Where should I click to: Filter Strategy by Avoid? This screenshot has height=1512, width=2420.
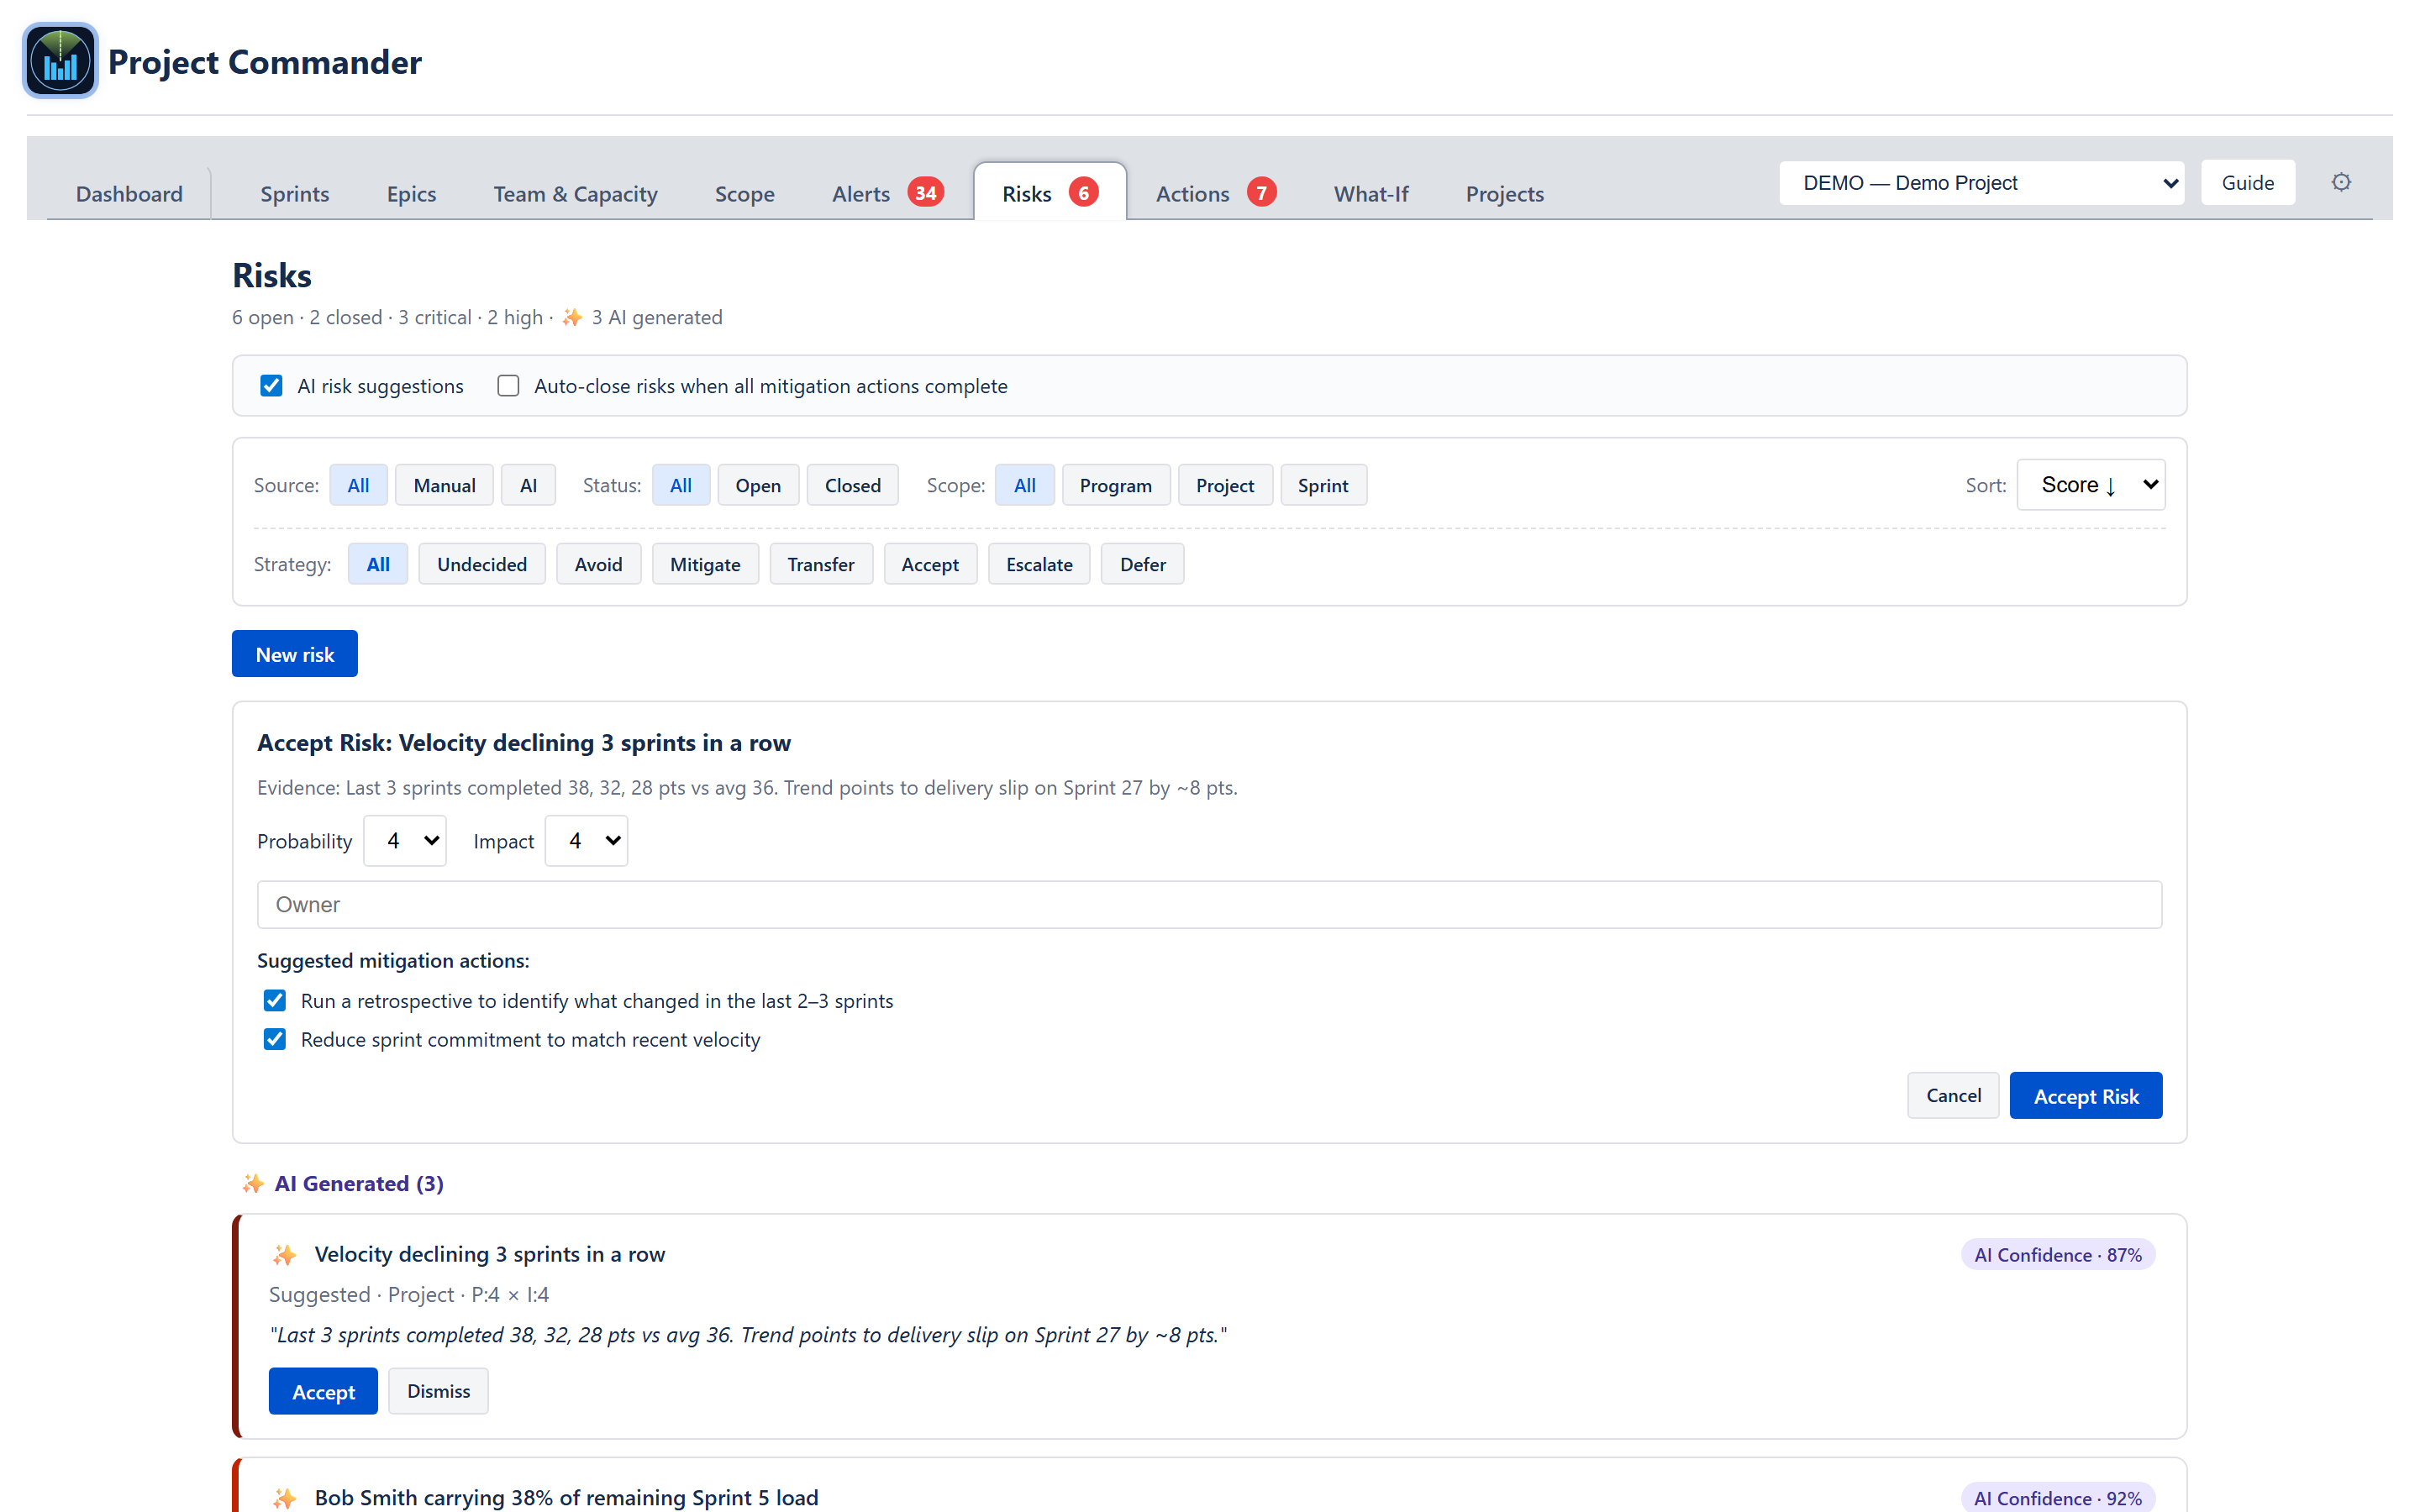(x=598, y=564)
